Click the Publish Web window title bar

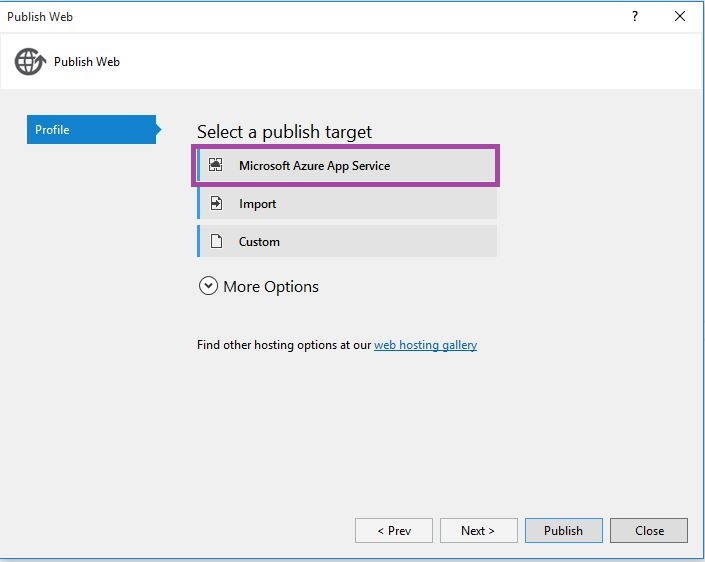pos(300,16)
